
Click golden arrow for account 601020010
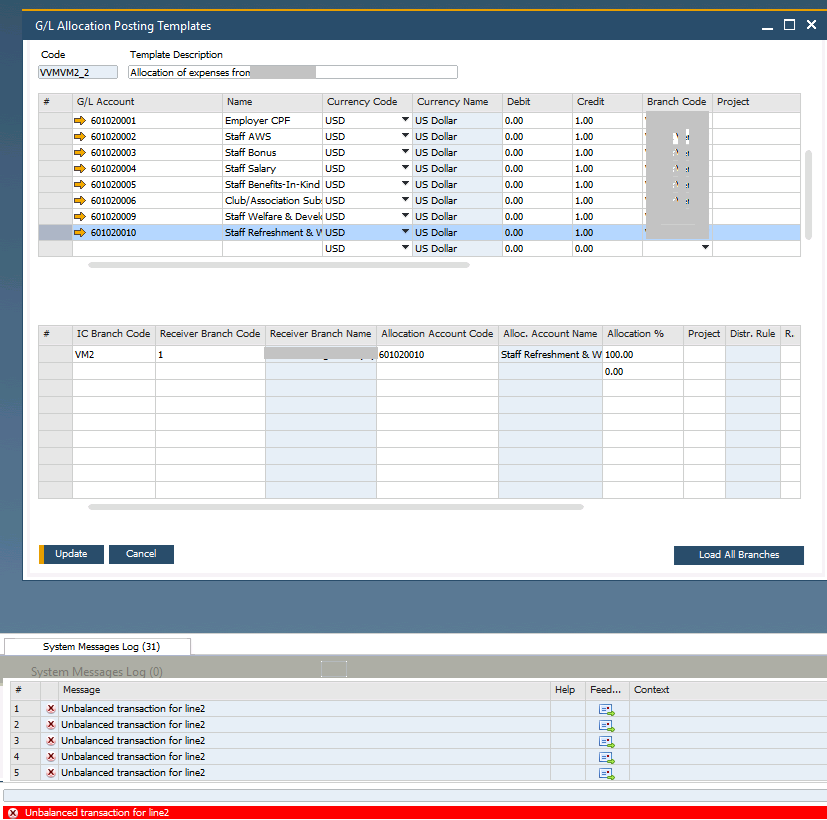click(81, 233)
